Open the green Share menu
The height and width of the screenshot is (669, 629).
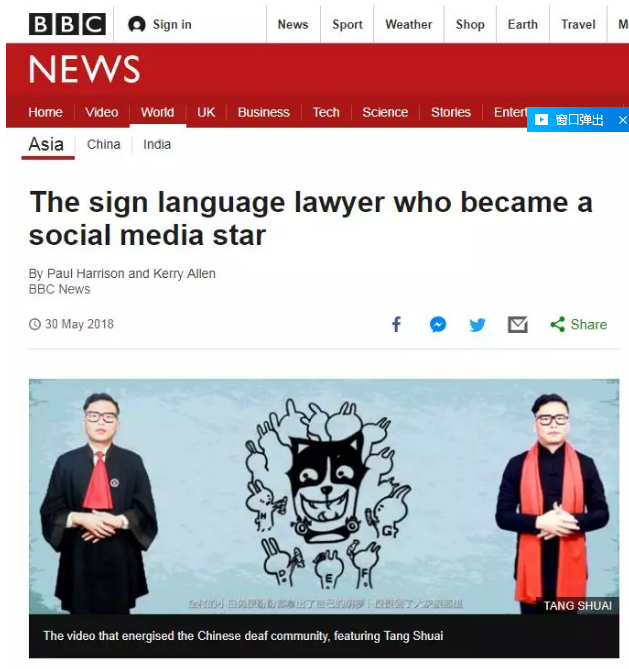(579, 324)
